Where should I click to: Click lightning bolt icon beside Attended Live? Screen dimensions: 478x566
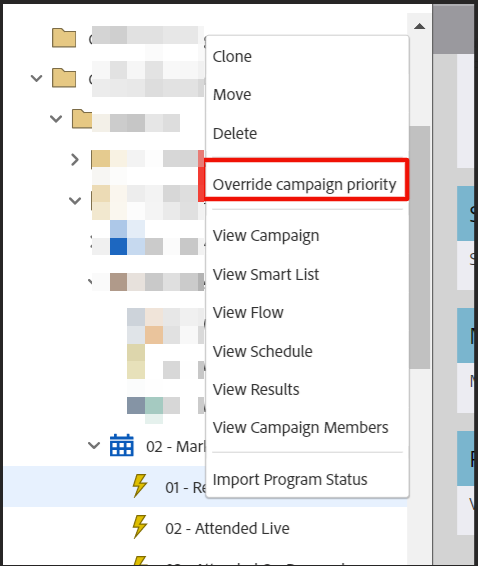pos(140,527)
